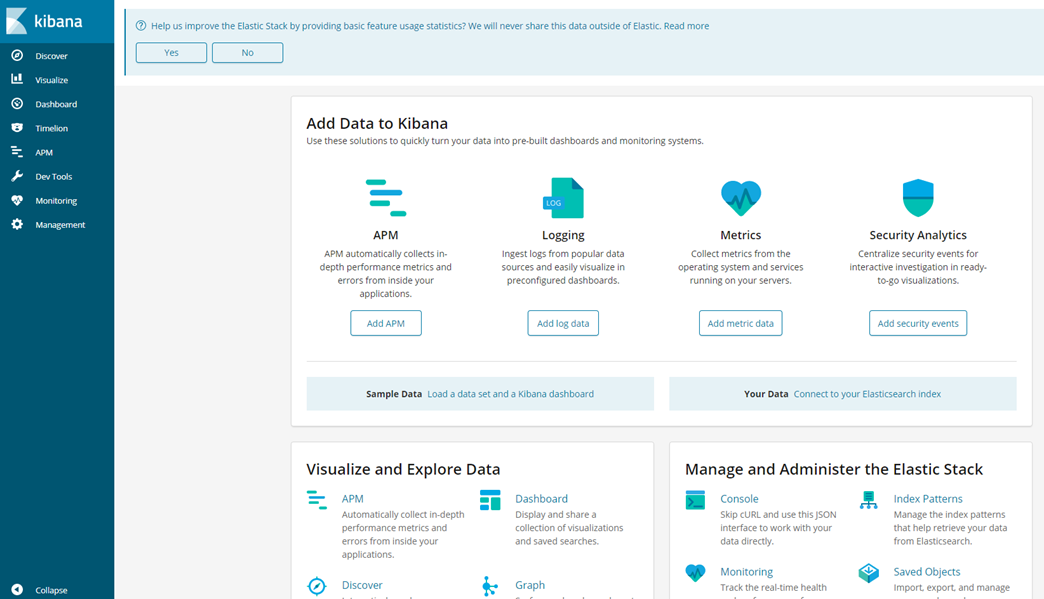The height and width of the screenshot is (599, 1044).
Task: Click the Add Data to Kibana heading
Action: point(377,123)
